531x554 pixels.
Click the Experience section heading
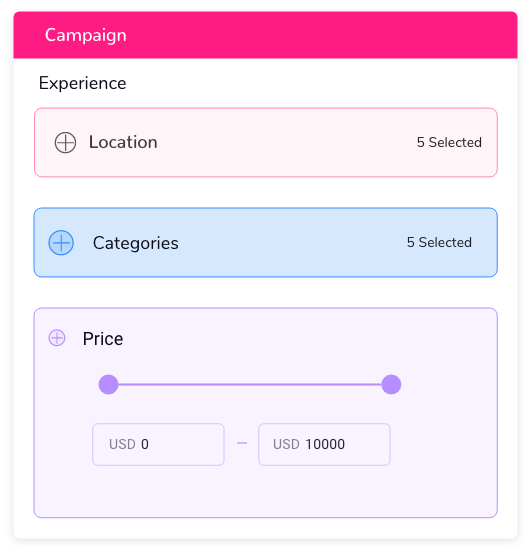coord(82,83)
